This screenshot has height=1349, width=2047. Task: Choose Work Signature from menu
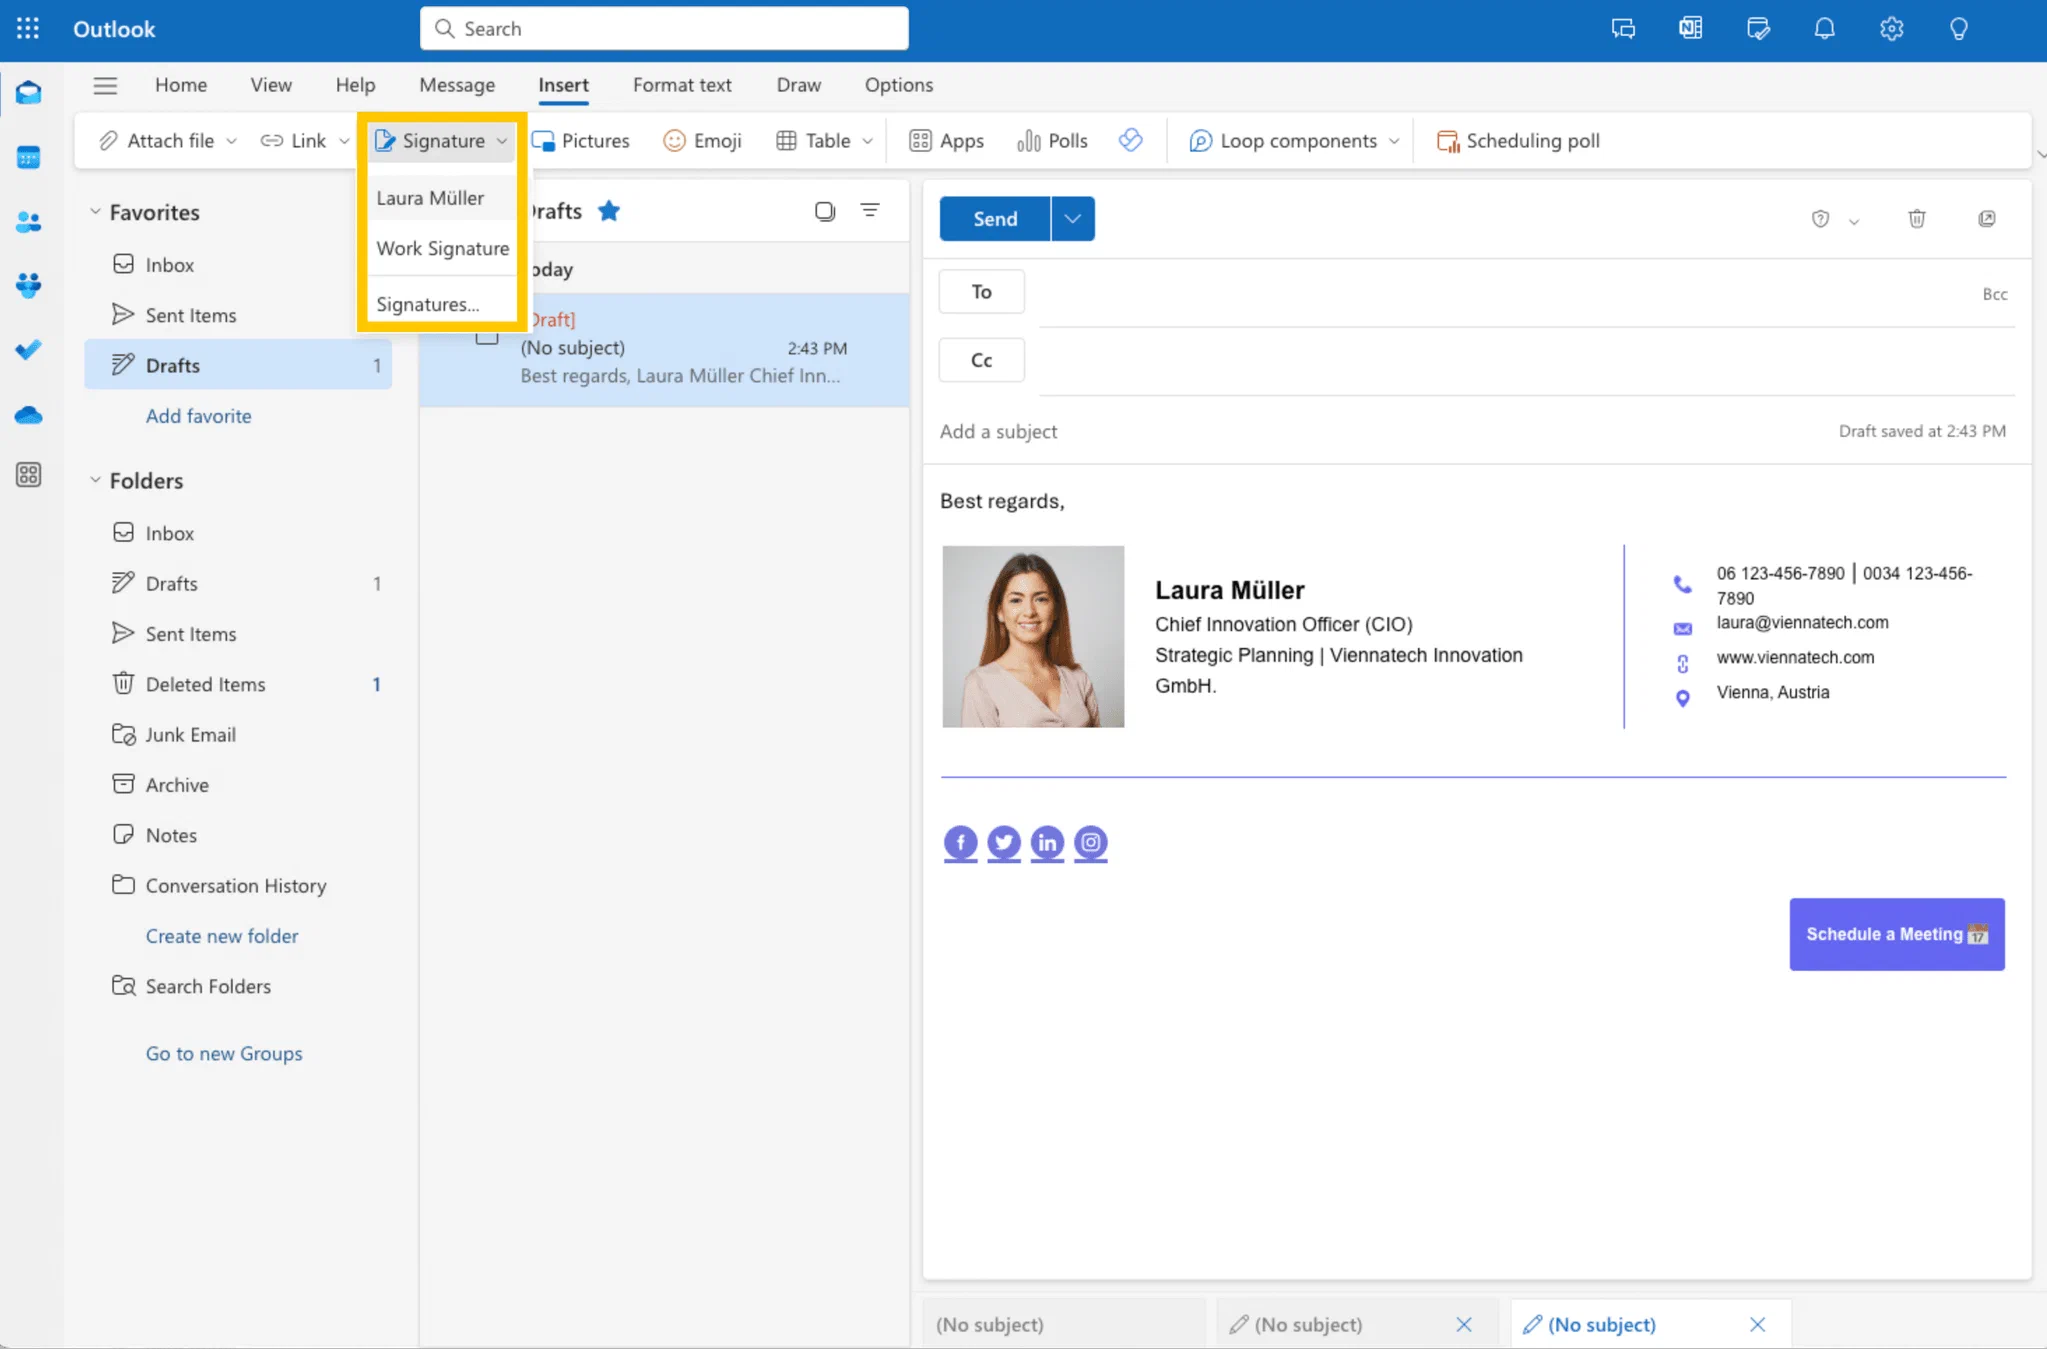tap(442, 248)
